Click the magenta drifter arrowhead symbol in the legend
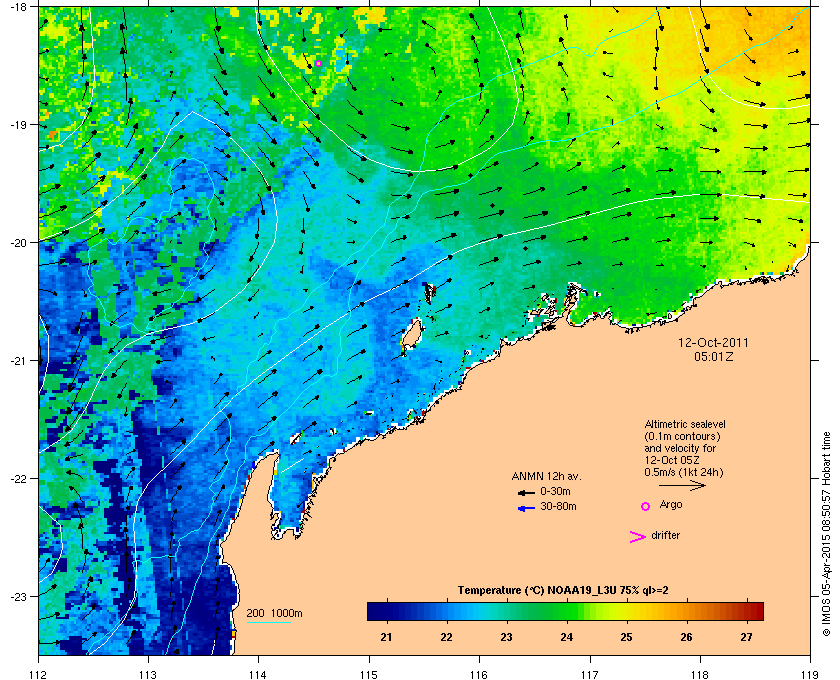This screenshot has width=840, height=680. (x=638, y=537)
